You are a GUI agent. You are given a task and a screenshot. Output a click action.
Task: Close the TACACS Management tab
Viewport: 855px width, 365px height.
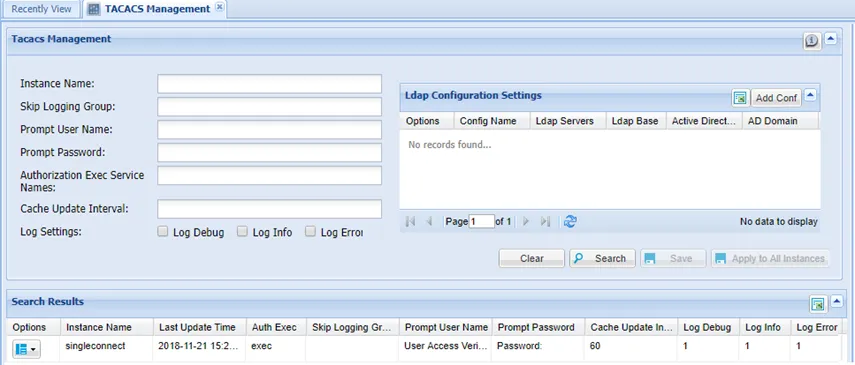(219, 7)
